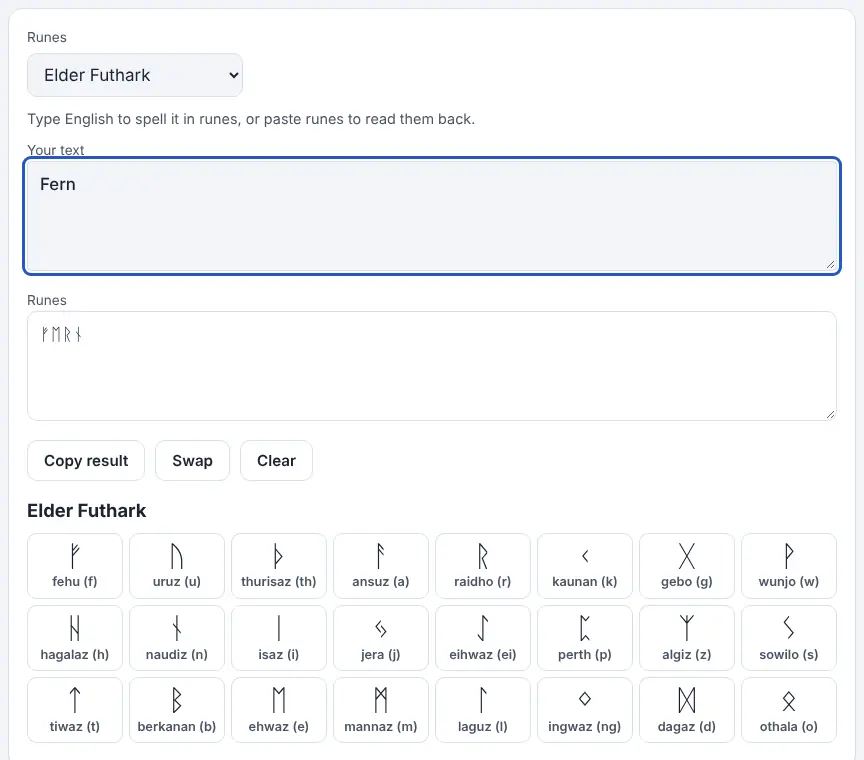Click the 'Type English to spell it' hint text
Image resolution: width=864 pixels, height=760 pixels.
(x=251, y=119)
